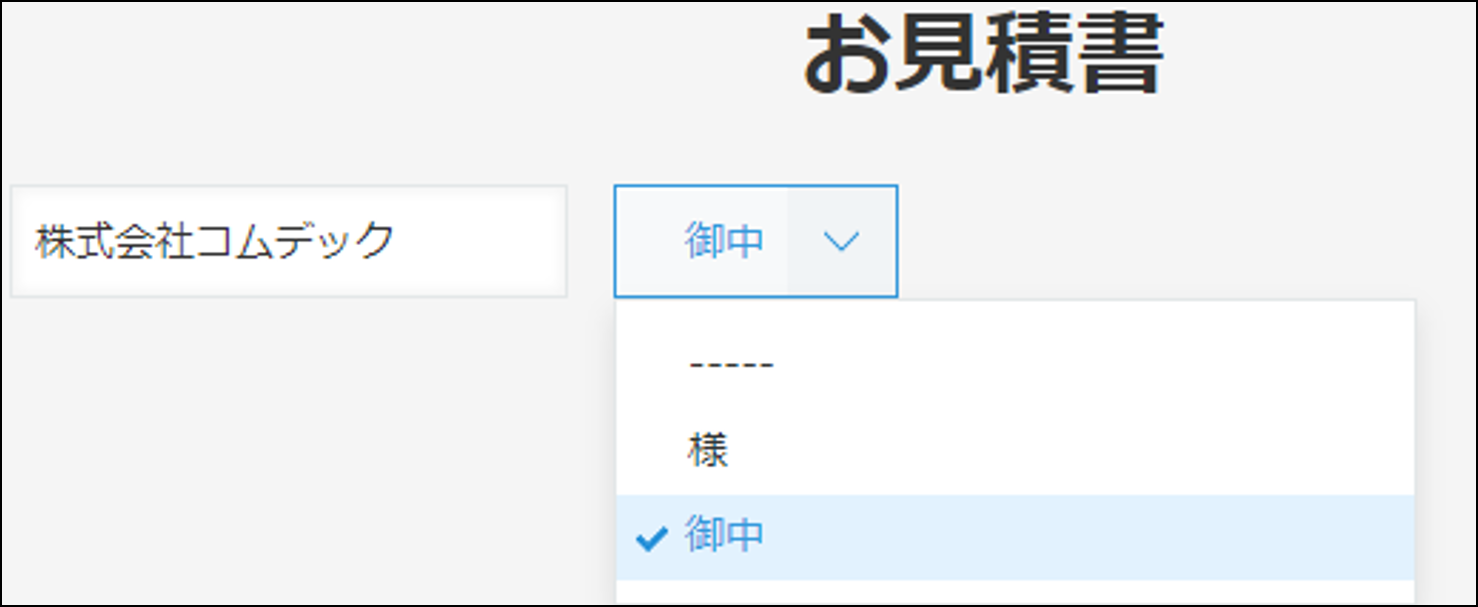Toggle the selected checkmark on the 御中 row
The image size is (1478, 607).
click(x=652, y=540)
